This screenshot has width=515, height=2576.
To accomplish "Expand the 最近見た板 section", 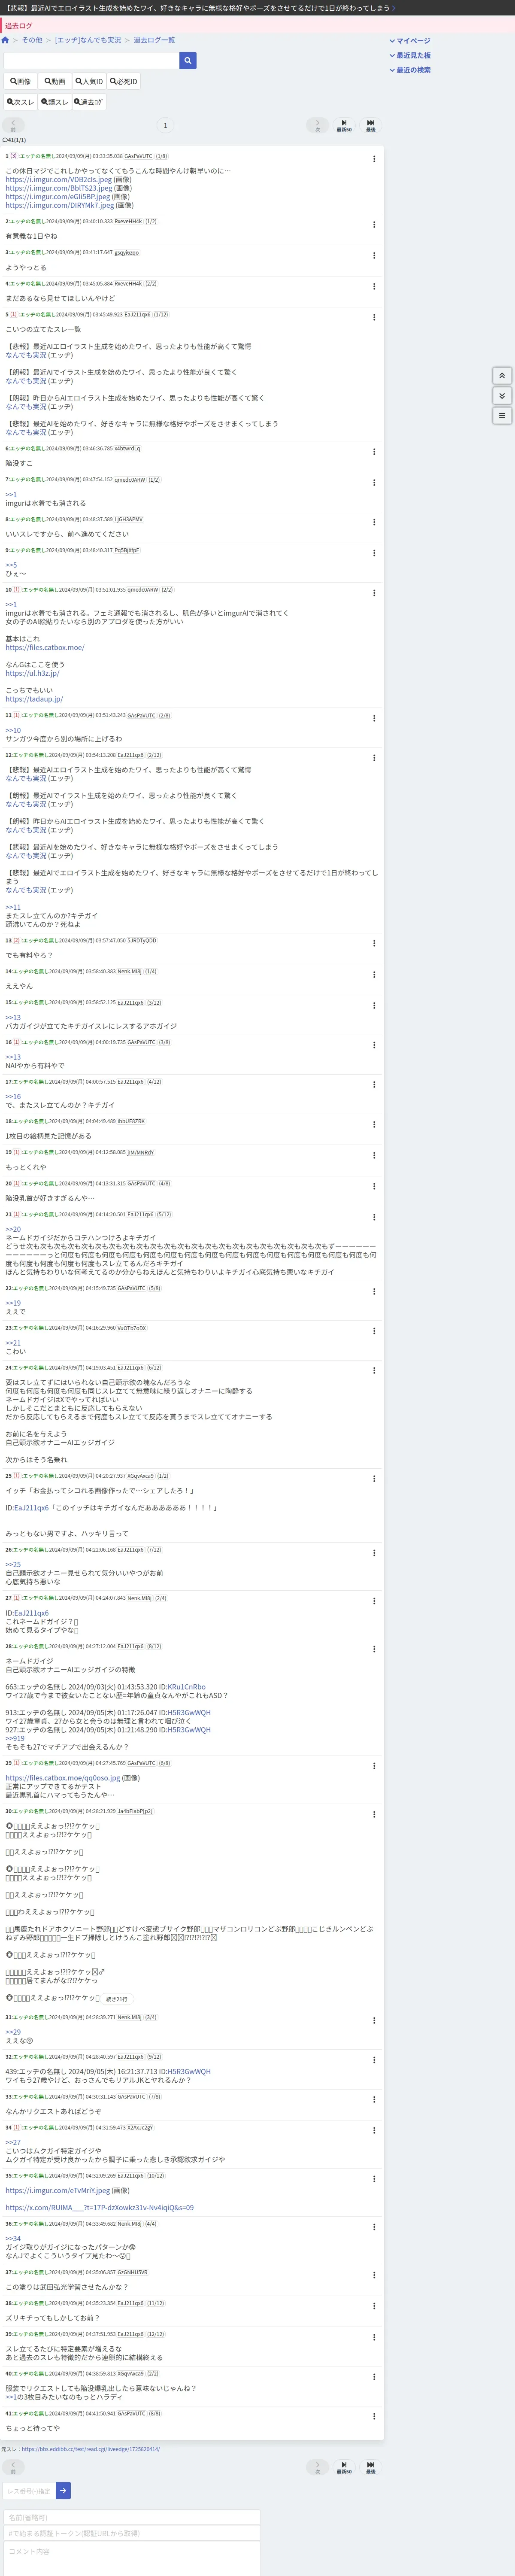I will (410, 55).
